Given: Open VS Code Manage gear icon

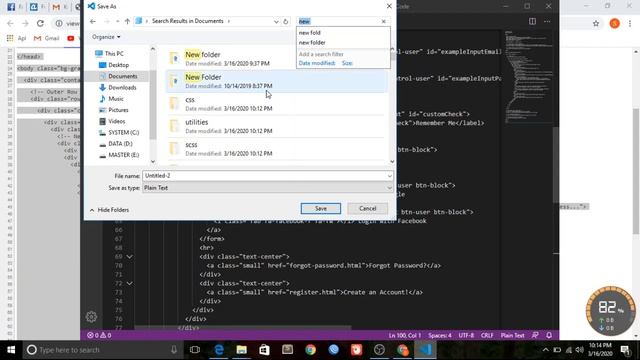Looking at the screenshot, I should click(x=91, y=317).
